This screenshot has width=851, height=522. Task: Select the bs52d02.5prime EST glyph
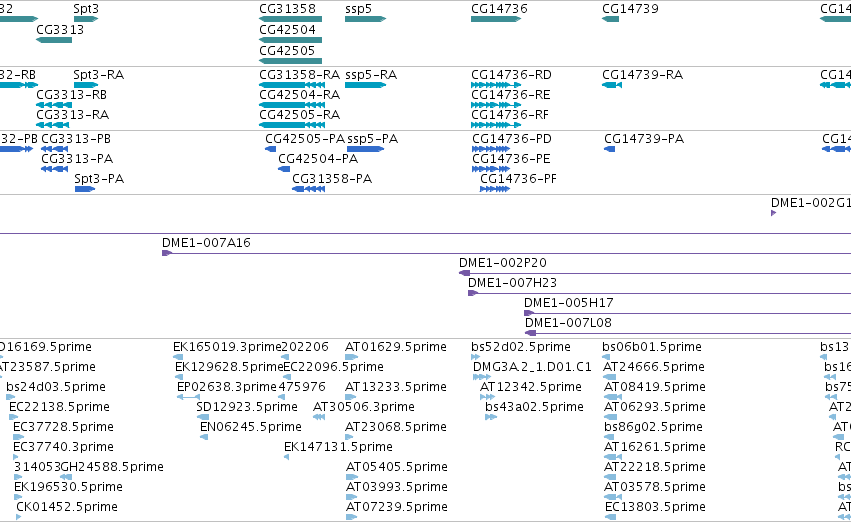[x=475, y=357]
